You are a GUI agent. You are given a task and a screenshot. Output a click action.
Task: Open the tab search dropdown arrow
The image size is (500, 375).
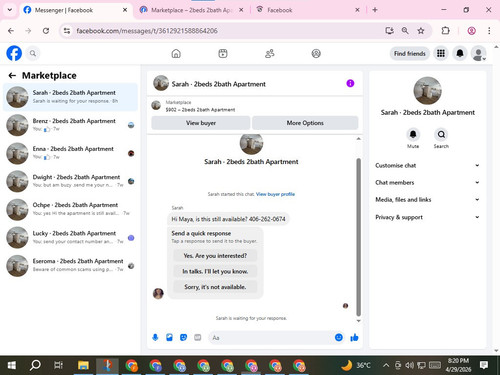coord(10,10)
